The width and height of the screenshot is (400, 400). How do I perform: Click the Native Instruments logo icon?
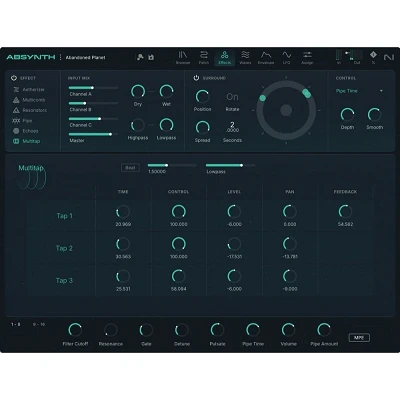pyautogui.click(x=388, y=57)
